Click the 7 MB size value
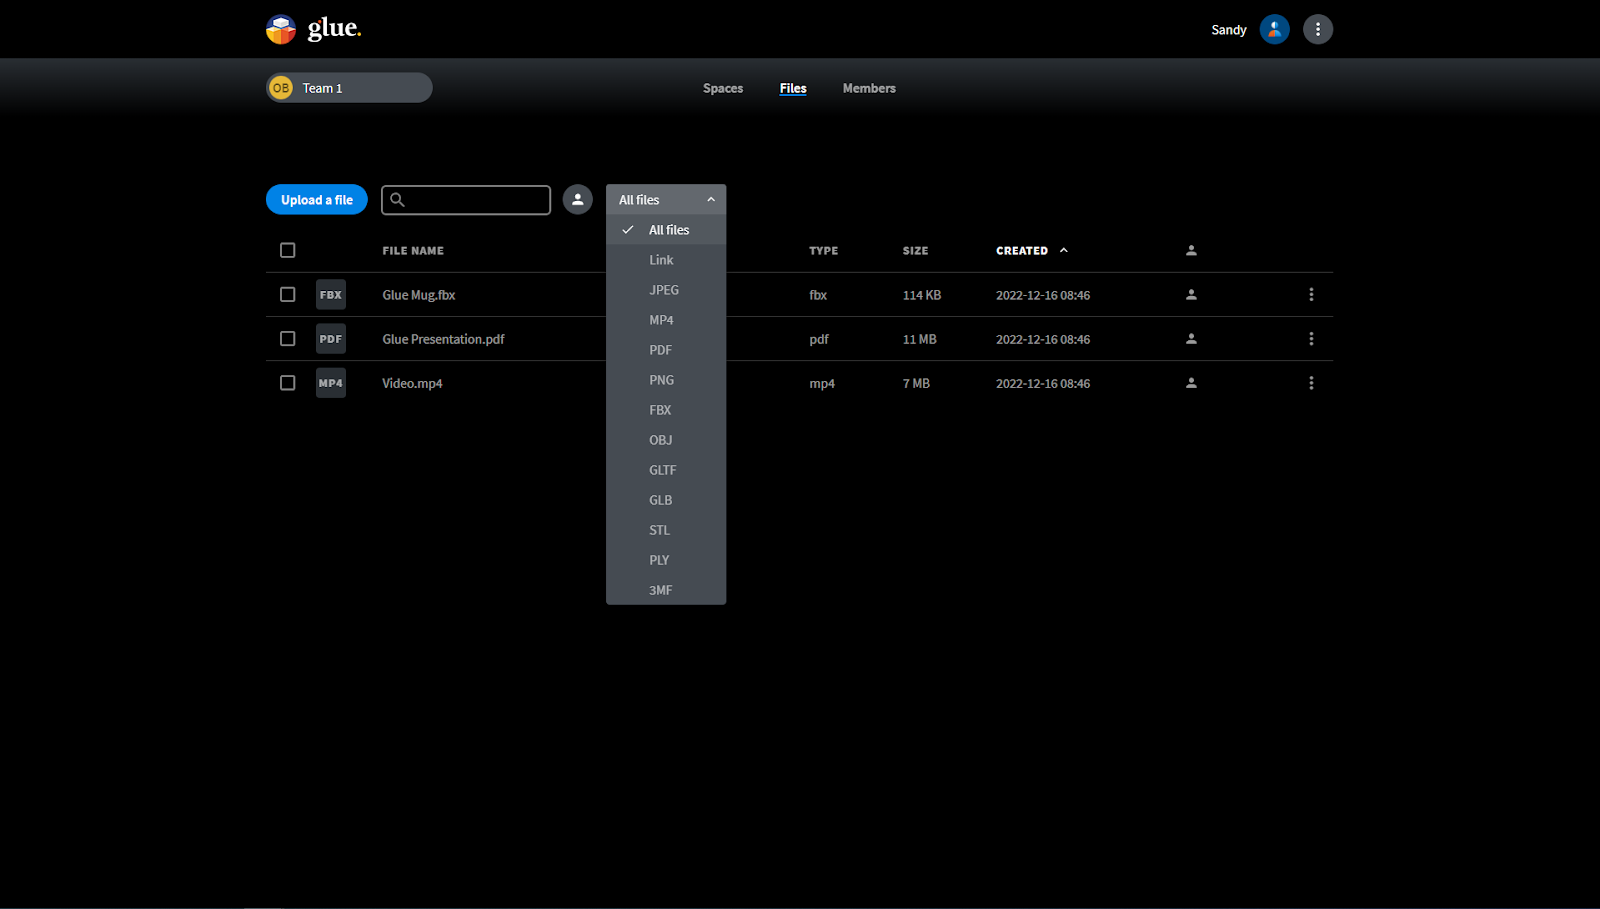This screenshot has height=909, width=1600. (916, 383)
